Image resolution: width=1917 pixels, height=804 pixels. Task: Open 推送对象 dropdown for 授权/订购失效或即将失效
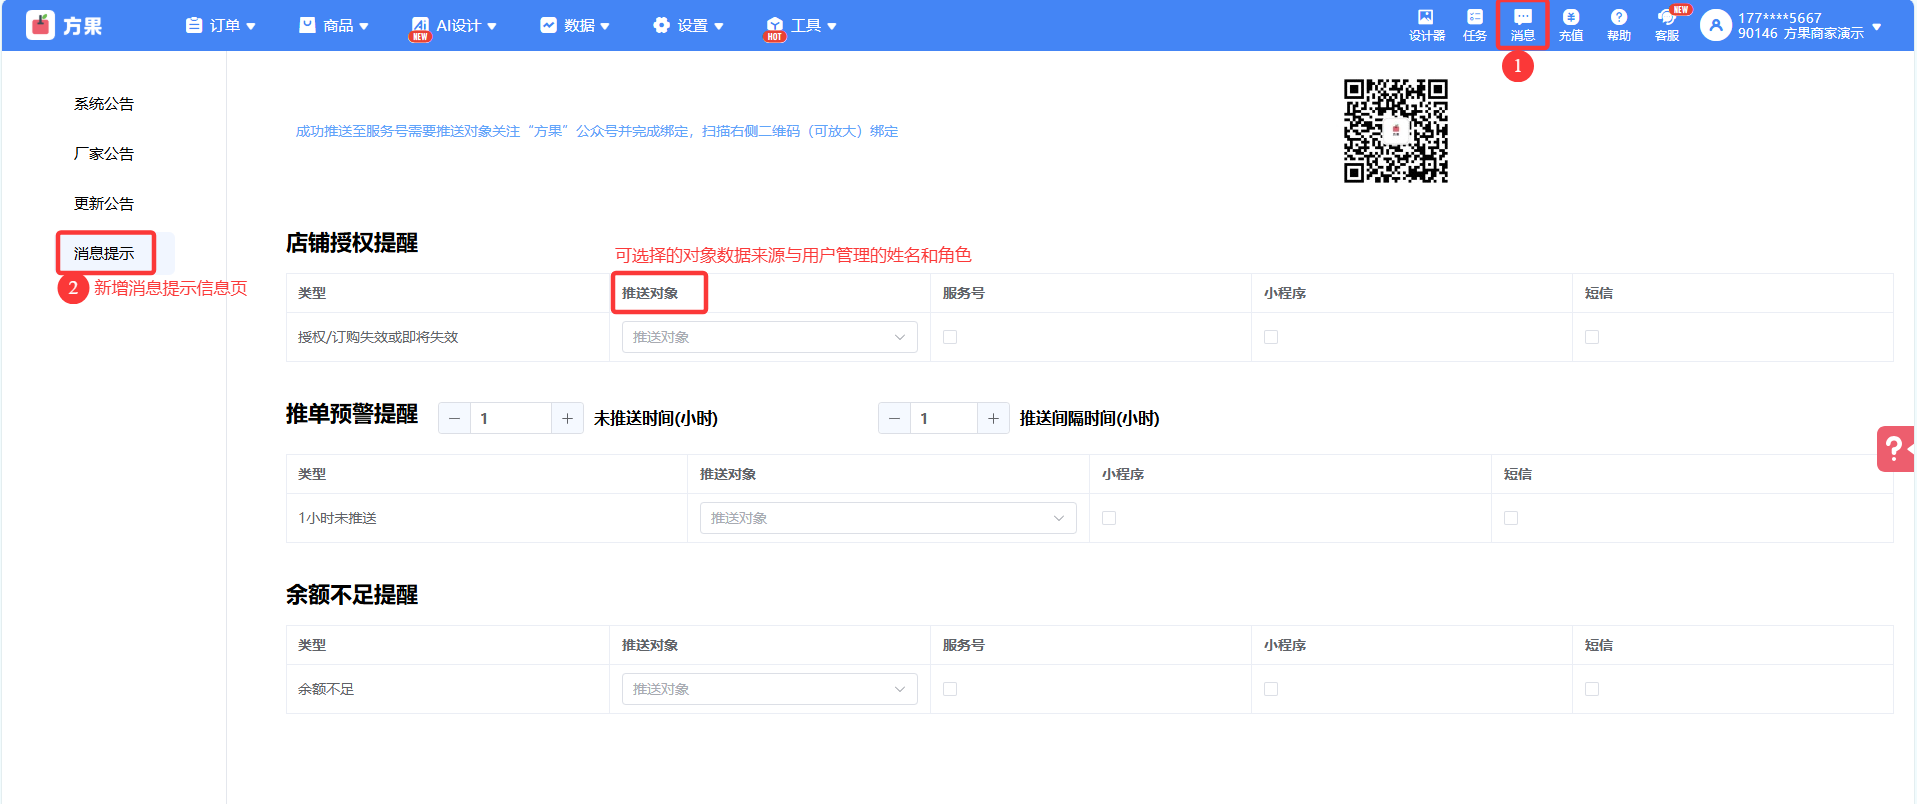coord(769,337)
